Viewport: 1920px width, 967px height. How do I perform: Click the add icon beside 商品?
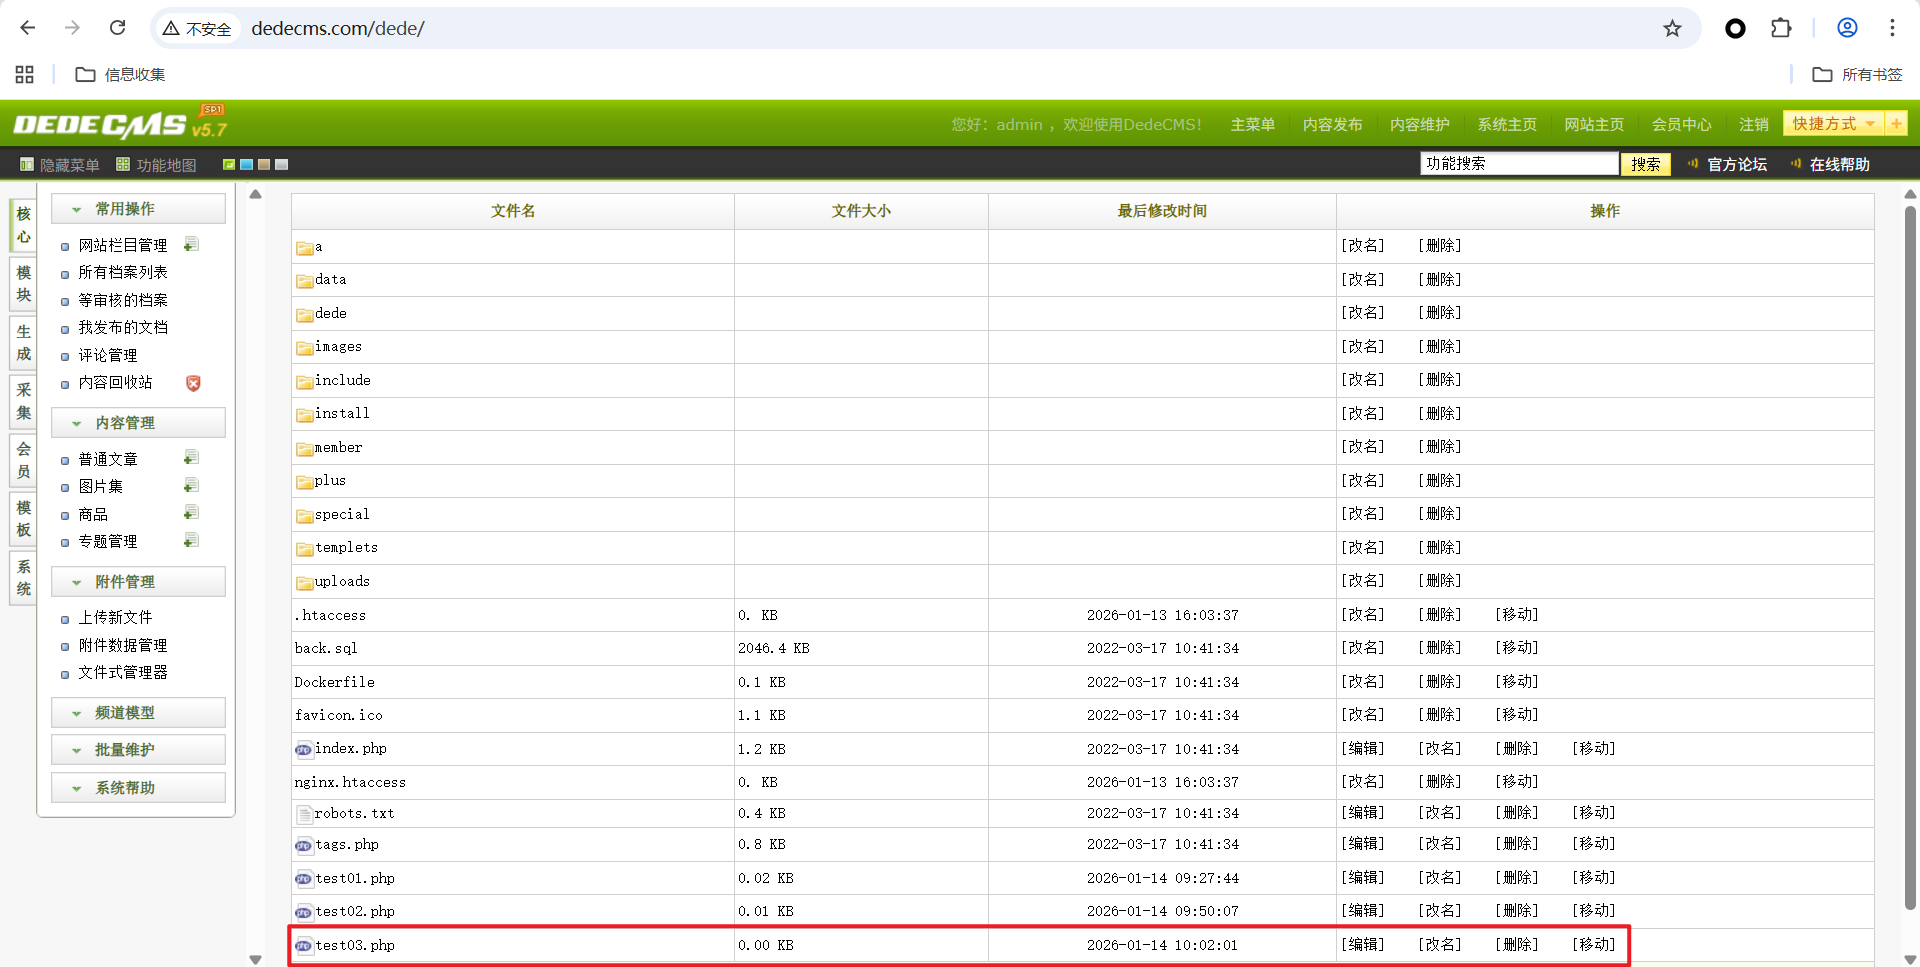click(x=191, y=513)
